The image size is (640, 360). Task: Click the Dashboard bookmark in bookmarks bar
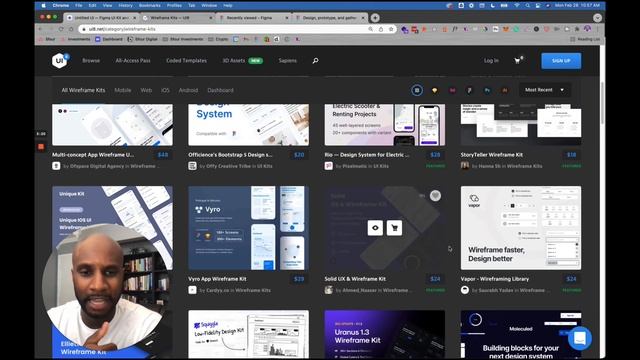(109, 39)
